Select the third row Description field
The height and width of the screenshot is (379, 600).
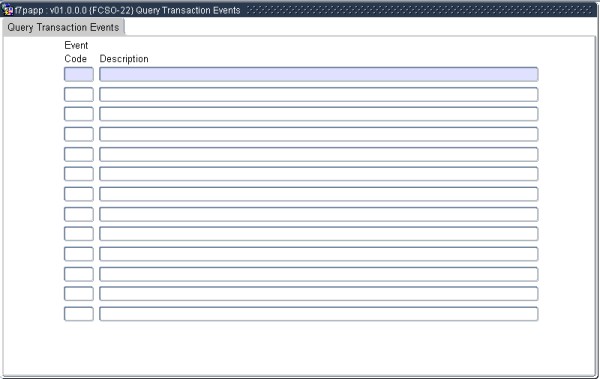pos(319,114)
